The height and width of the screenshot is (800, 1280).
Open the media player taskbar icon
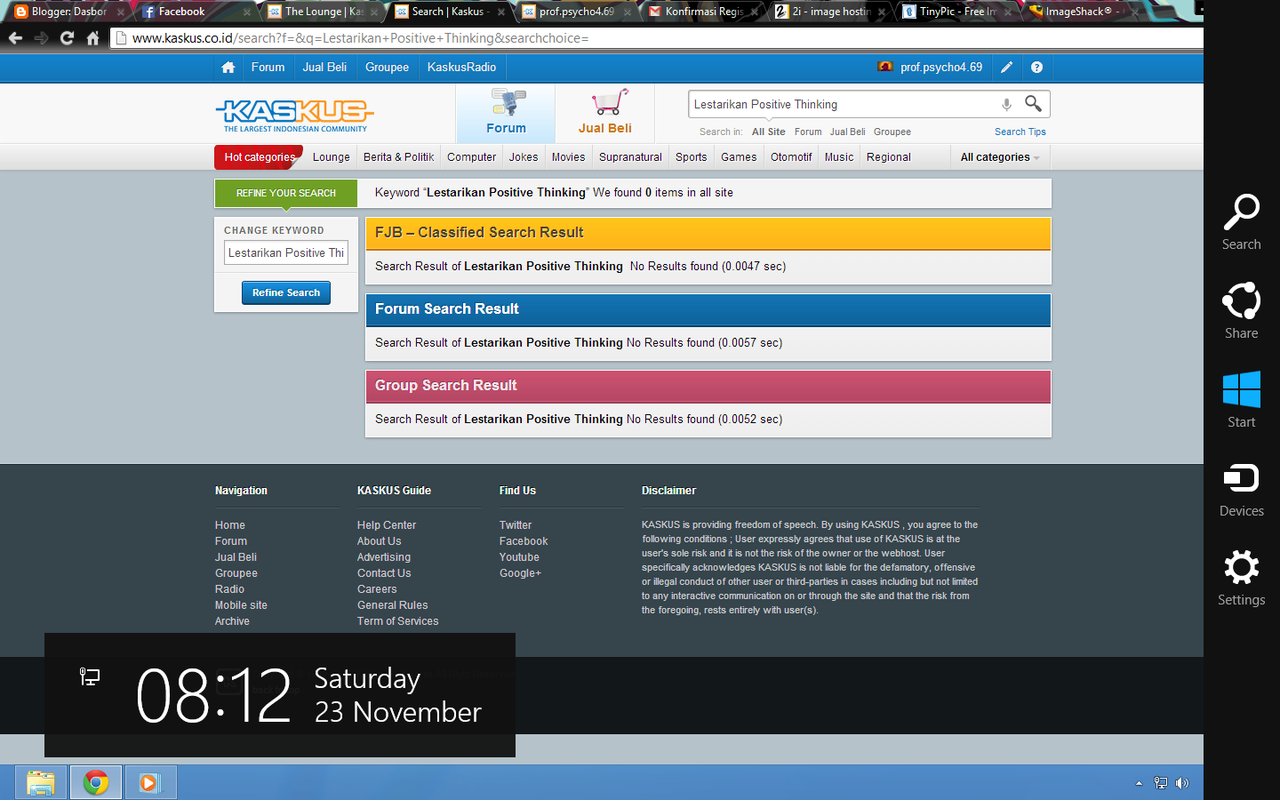pyautogui.click(x=150, y=782)
